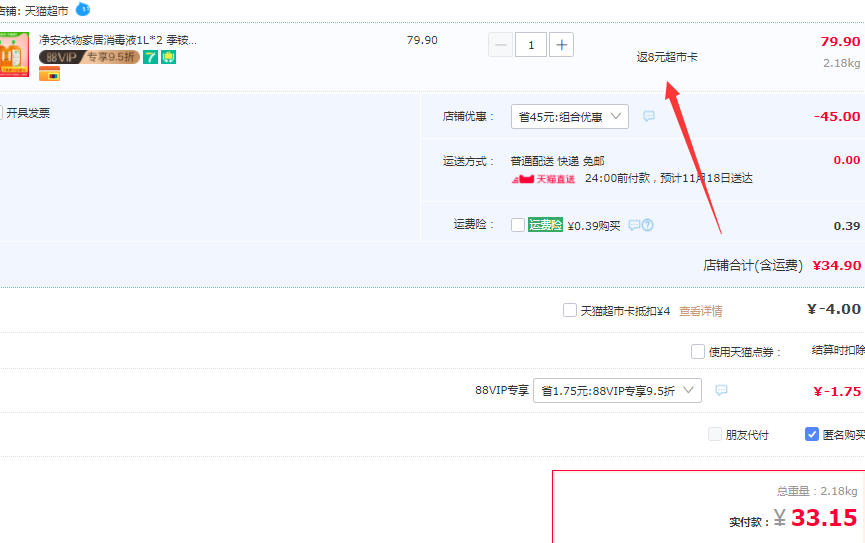This screenshot has width=865, height=543.
Task: Click the ¥0.39购买 text
Action: tap(594, 226)
